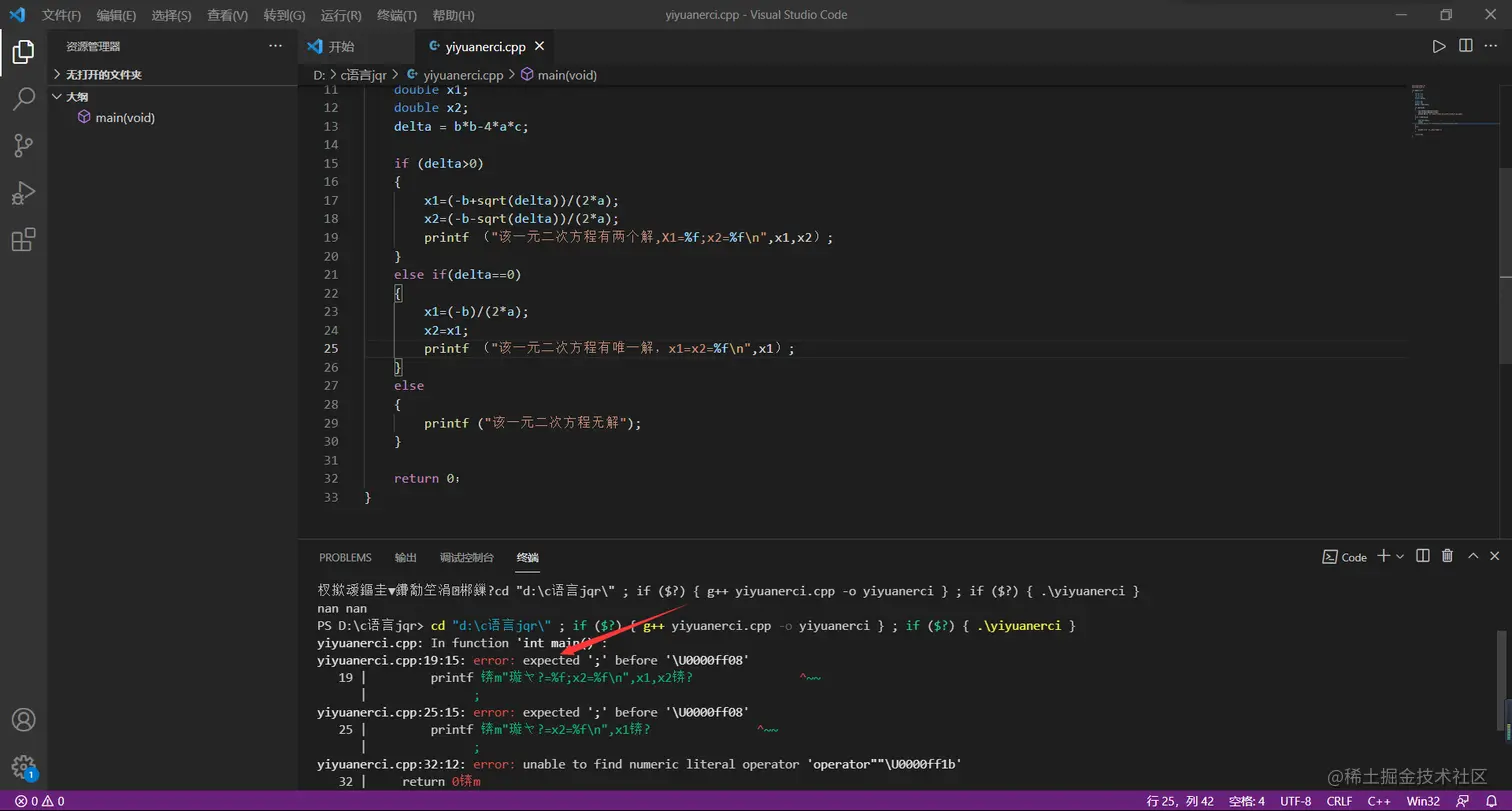This screenshot has width=1512, height=811.
Task: Select main(void) in the outline
Action: pyautogui.click(x=125, y=117)
